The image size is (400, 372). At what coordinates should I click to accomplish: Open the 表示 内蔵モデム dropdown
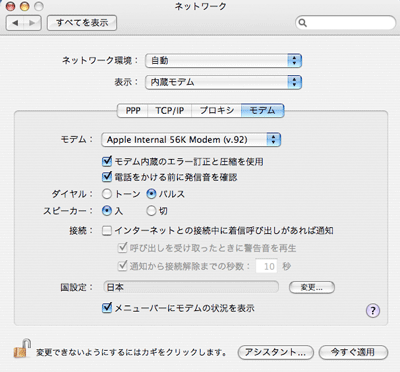[x=223, y=82]
